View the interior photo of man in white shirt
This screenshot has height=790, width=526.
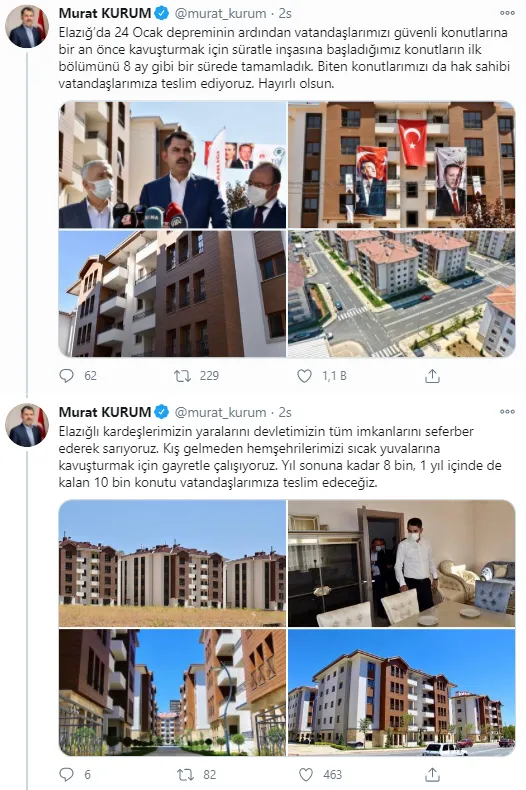402,563
